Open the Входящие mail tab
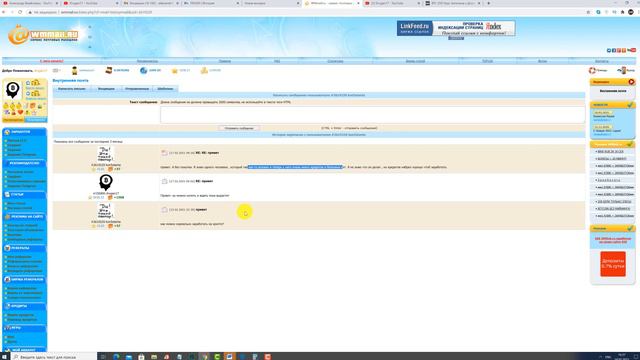Viewport: 640px width, 360px height. pos(106,89)
